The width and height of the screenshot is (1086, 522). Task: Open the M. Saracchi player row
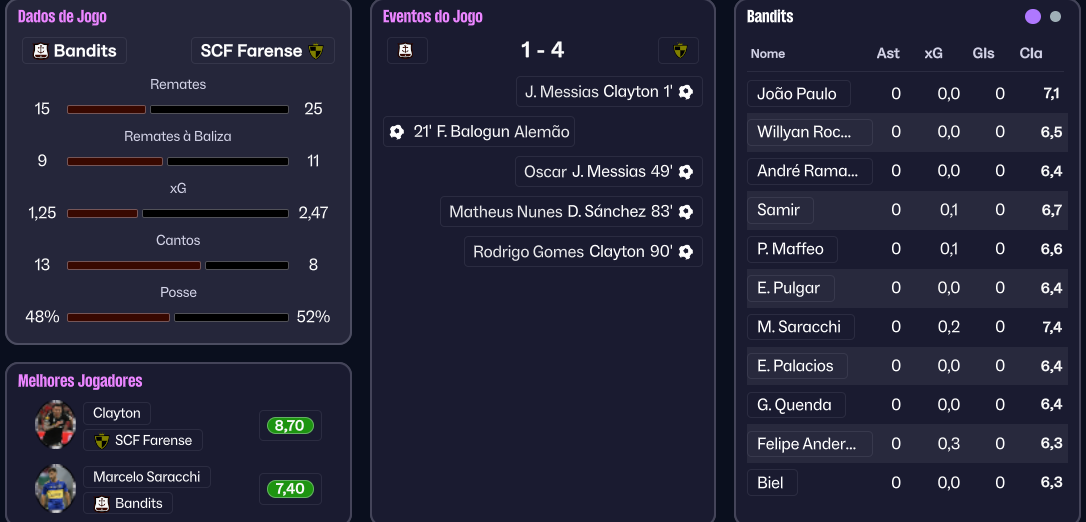(x=799, y=327)
